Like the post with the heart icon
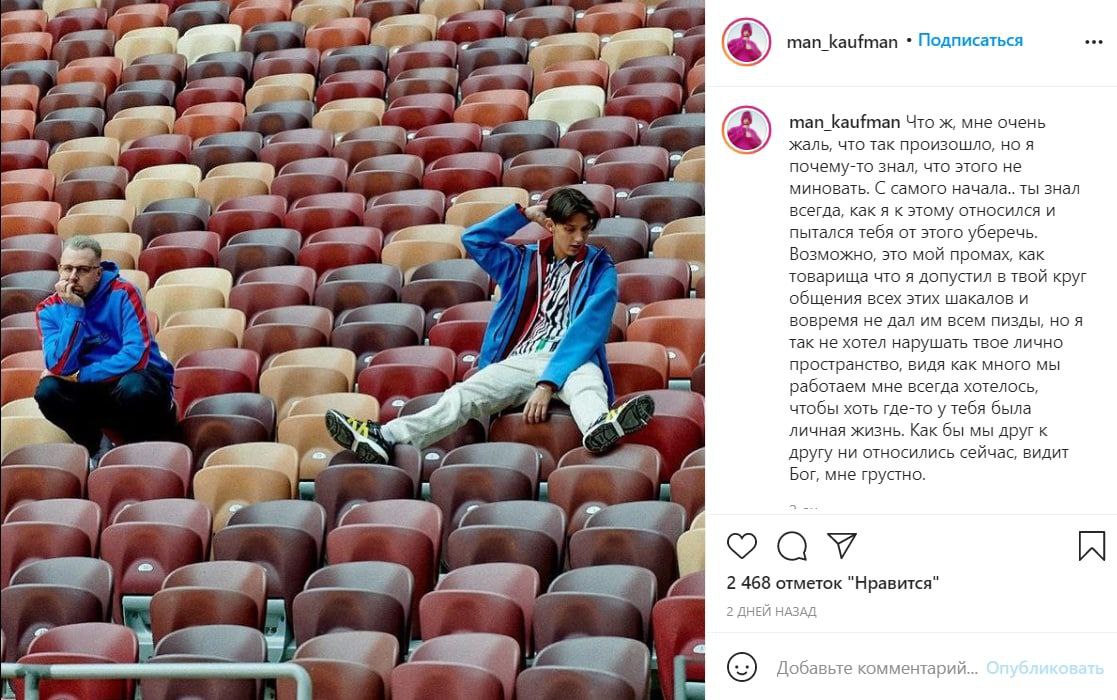 (x=742, y=546)
